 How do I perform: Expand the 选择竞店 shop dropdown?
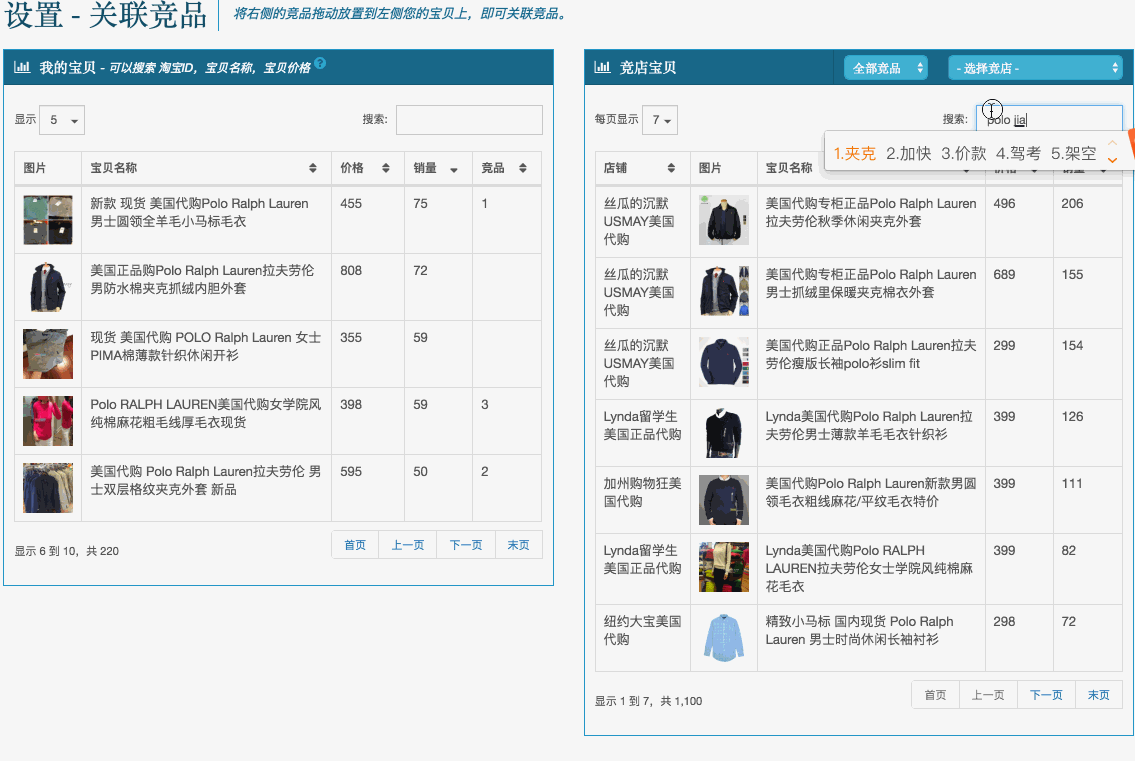point(1035,68)
